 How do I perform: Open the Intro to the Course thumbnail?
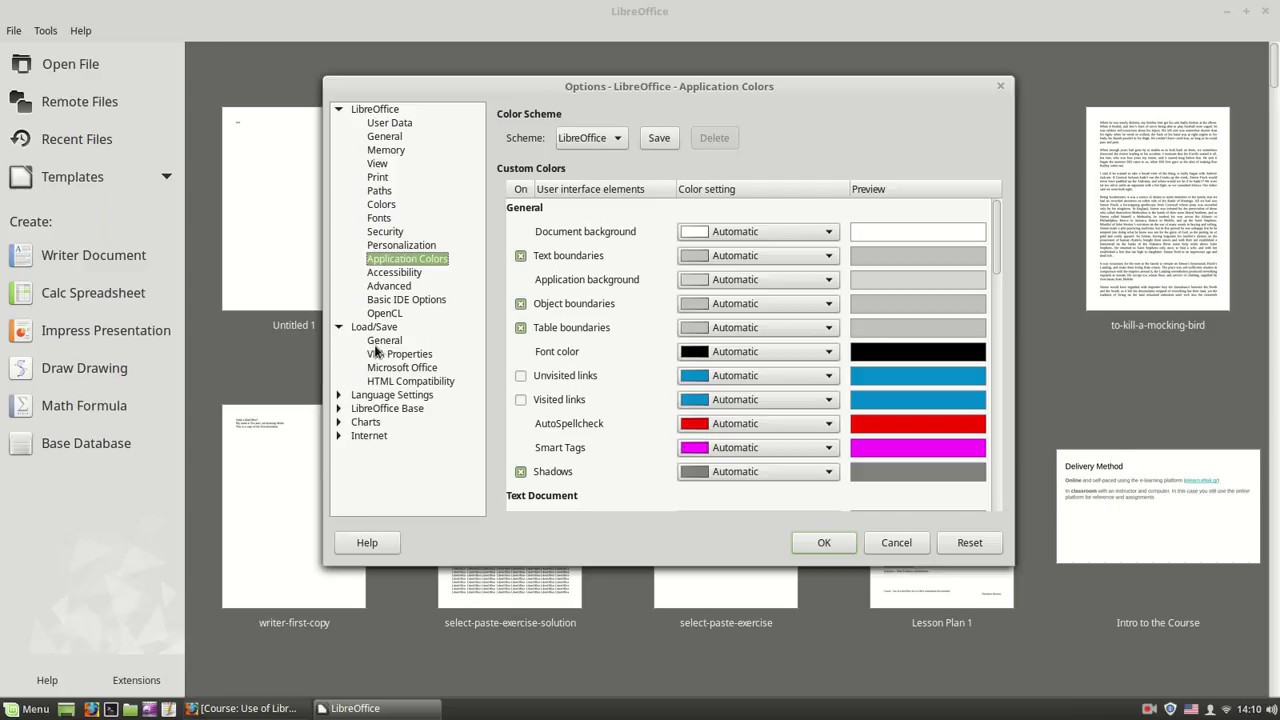coord(1158,506)
